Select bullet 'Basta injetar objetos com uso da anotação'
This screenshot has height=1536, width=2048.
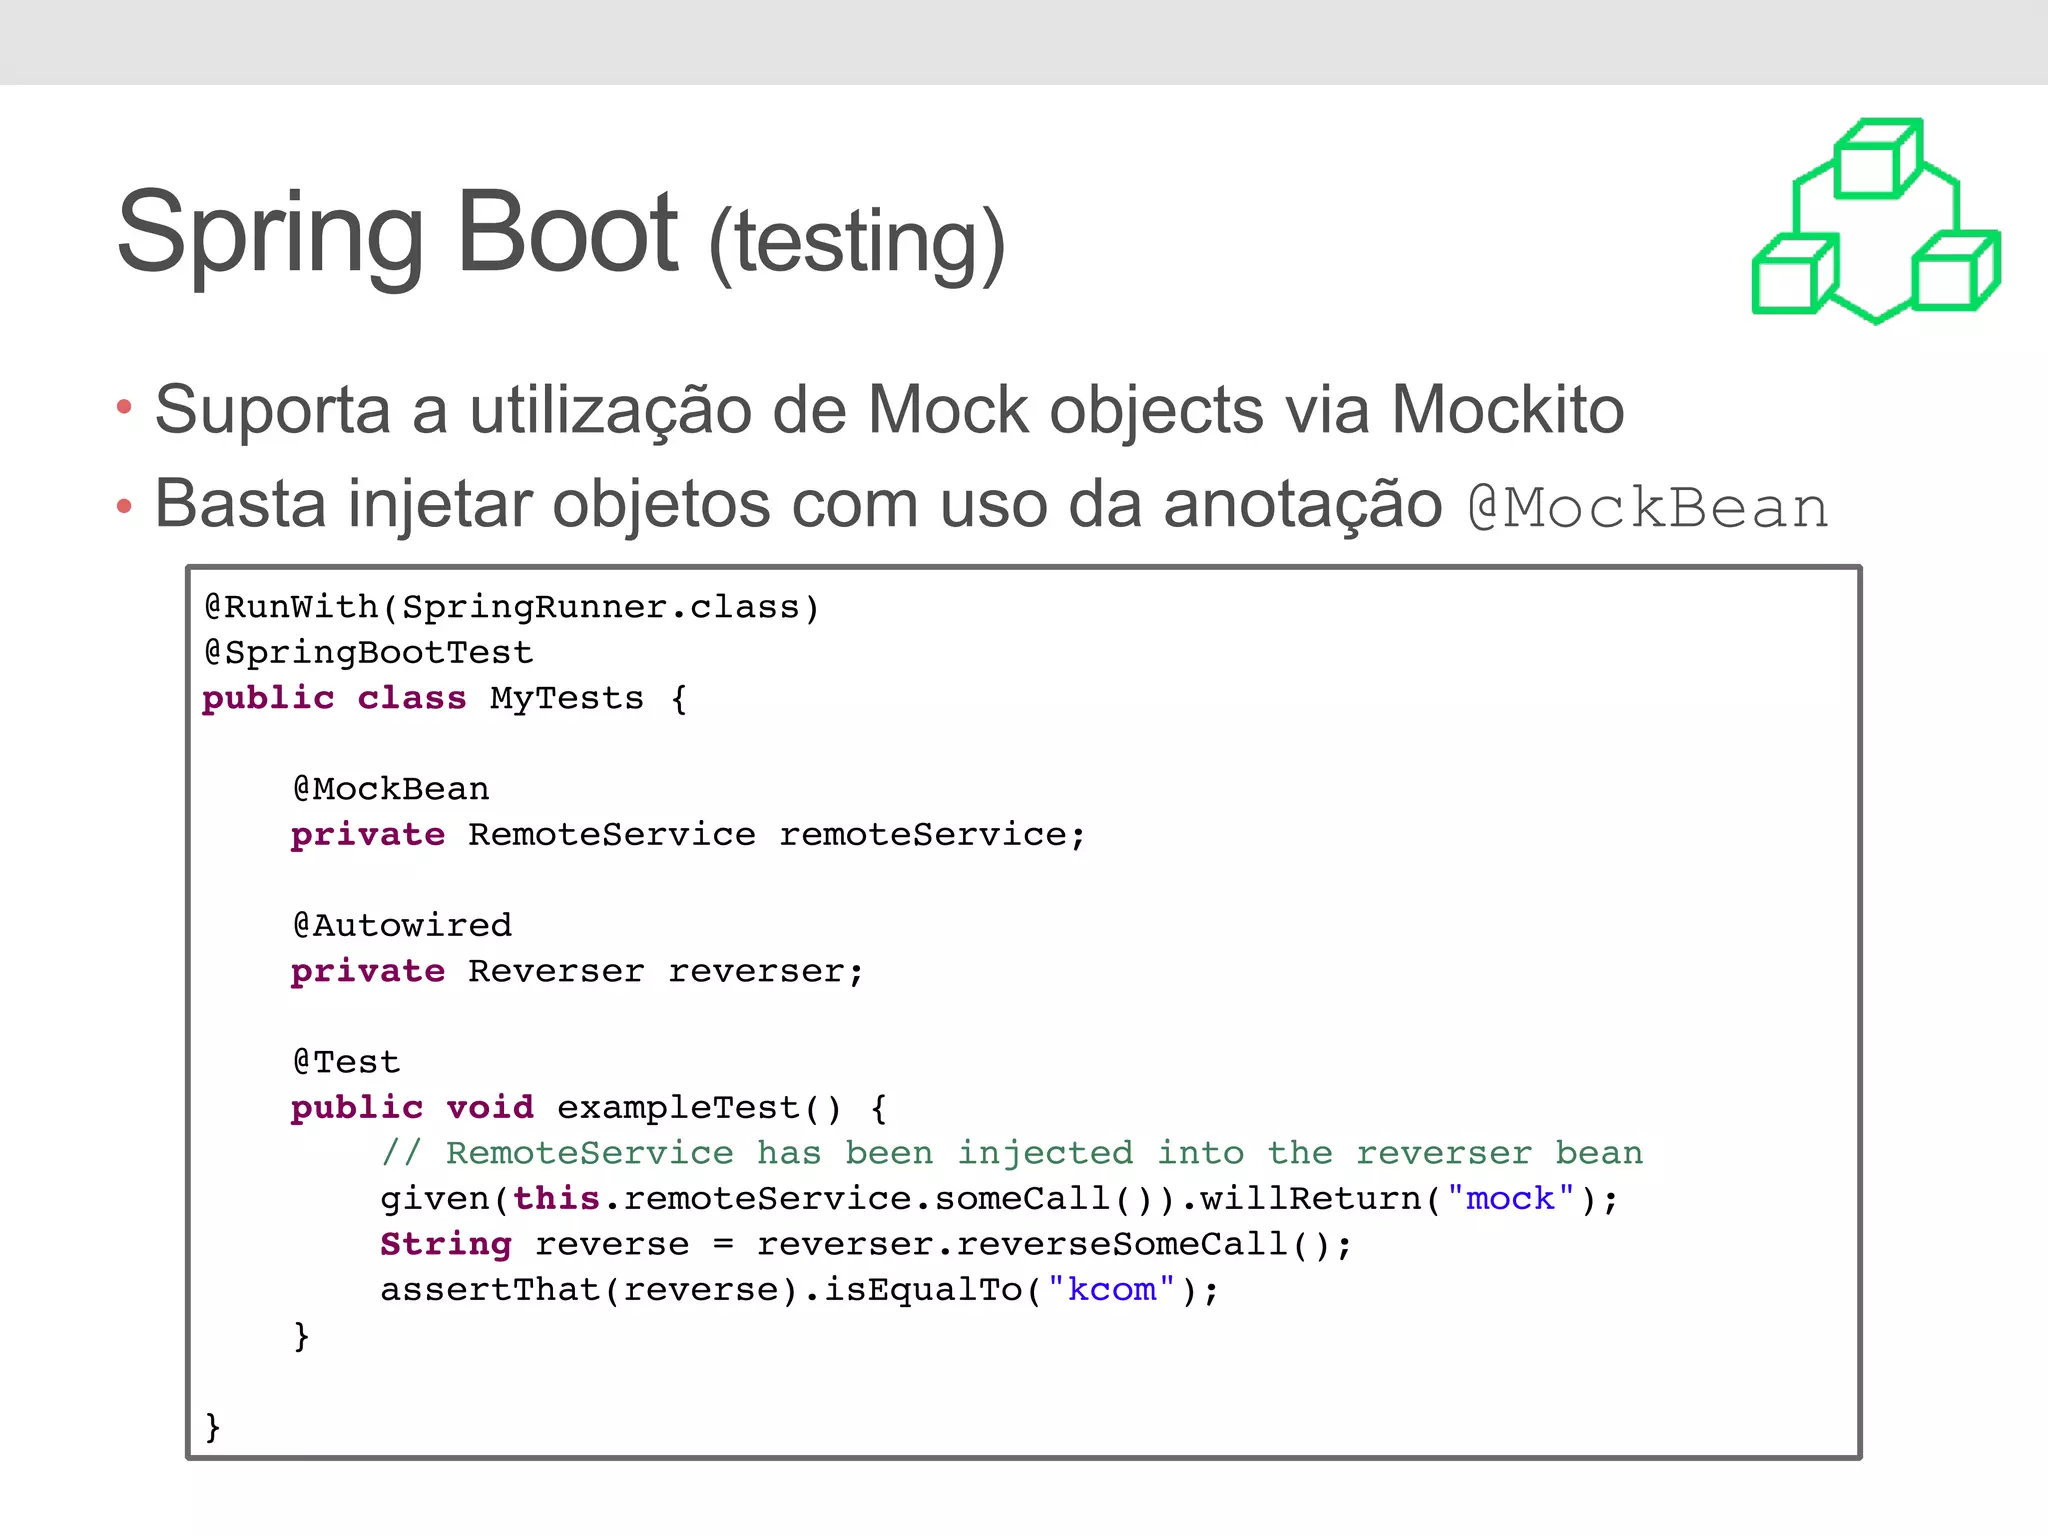[798, 504]
